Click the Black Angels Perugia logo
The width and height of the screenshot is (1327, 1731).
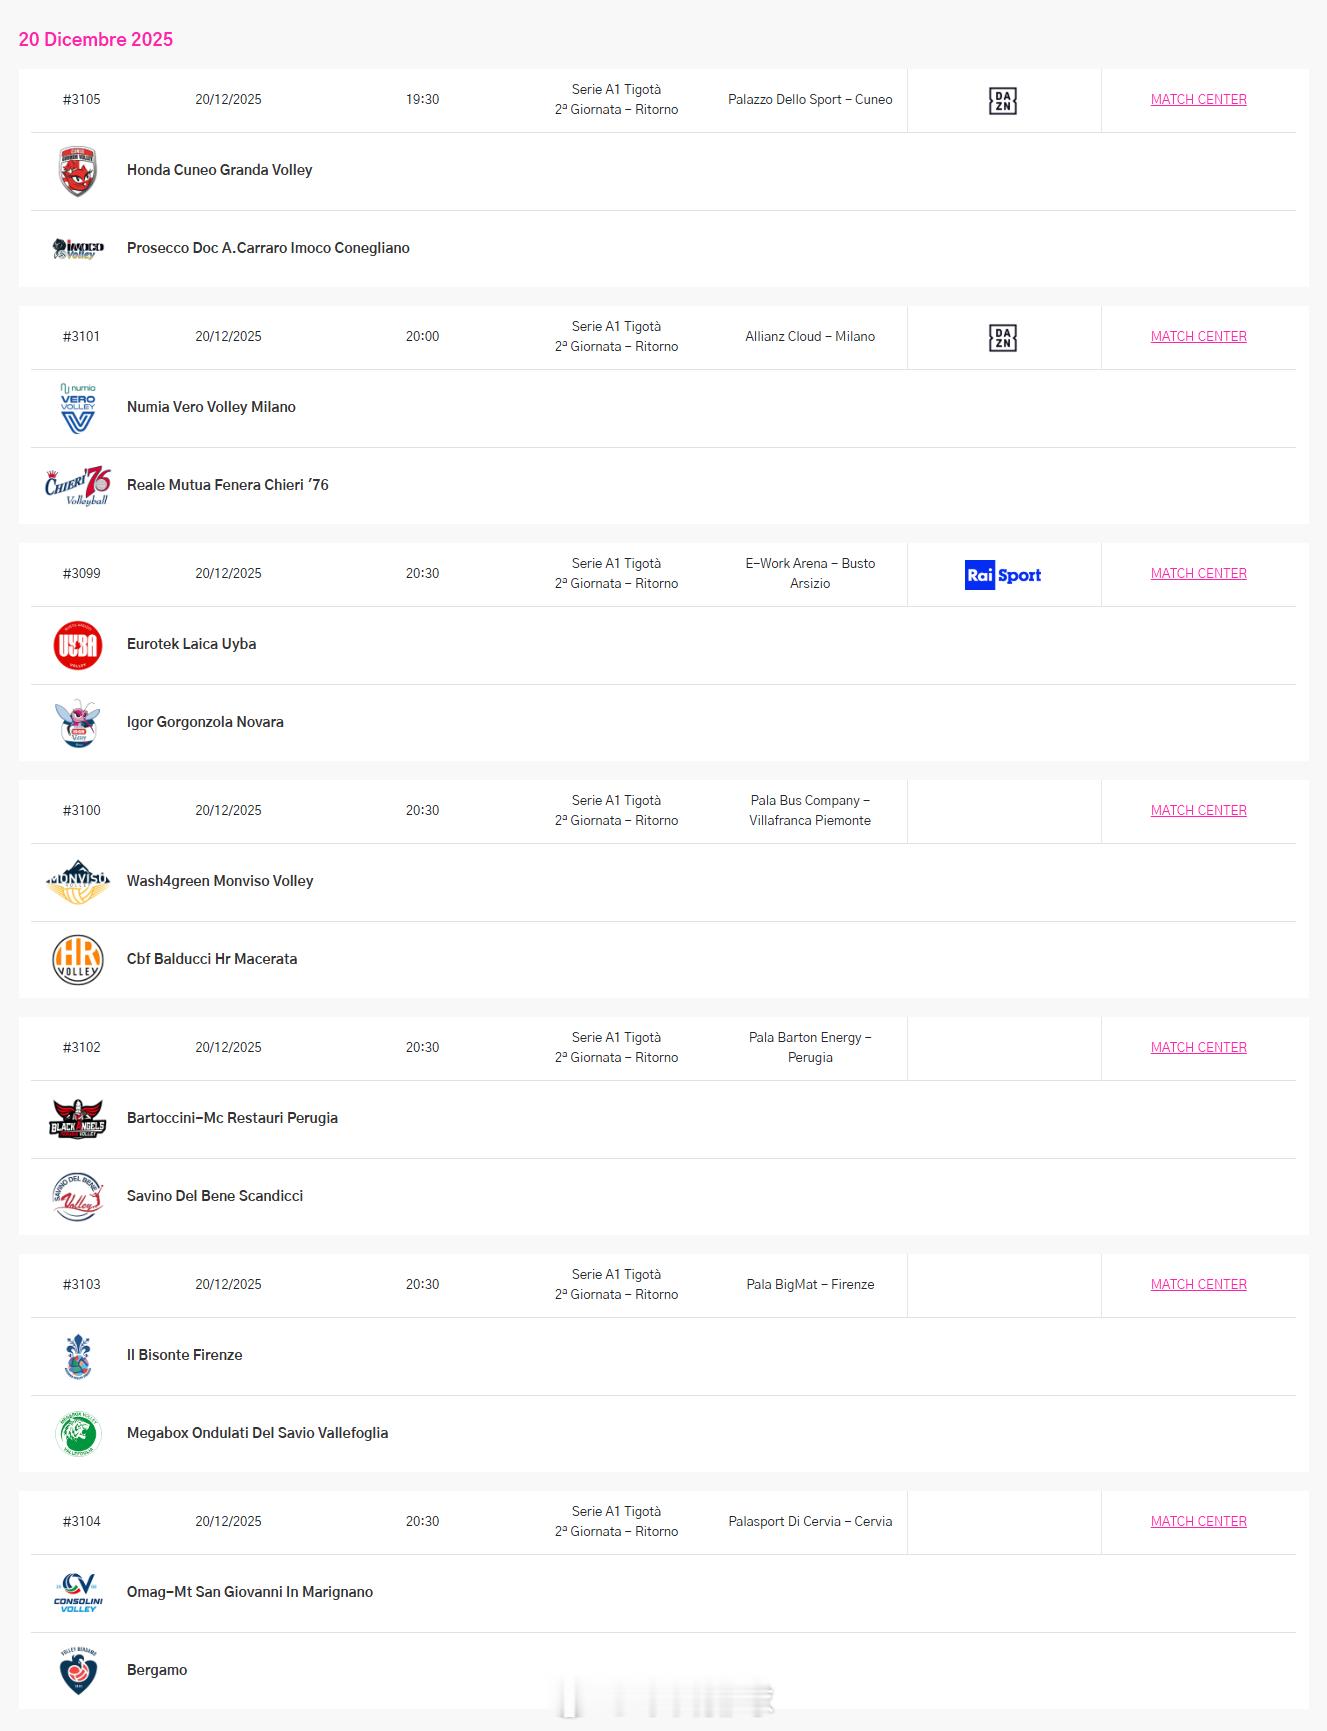click(78, 1119)
